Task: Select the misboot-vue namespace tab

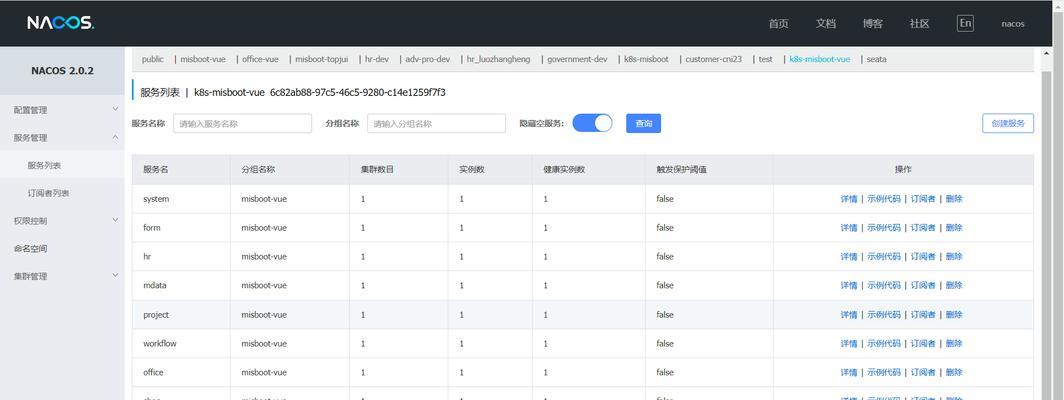Action: click(x=203, y=59)
